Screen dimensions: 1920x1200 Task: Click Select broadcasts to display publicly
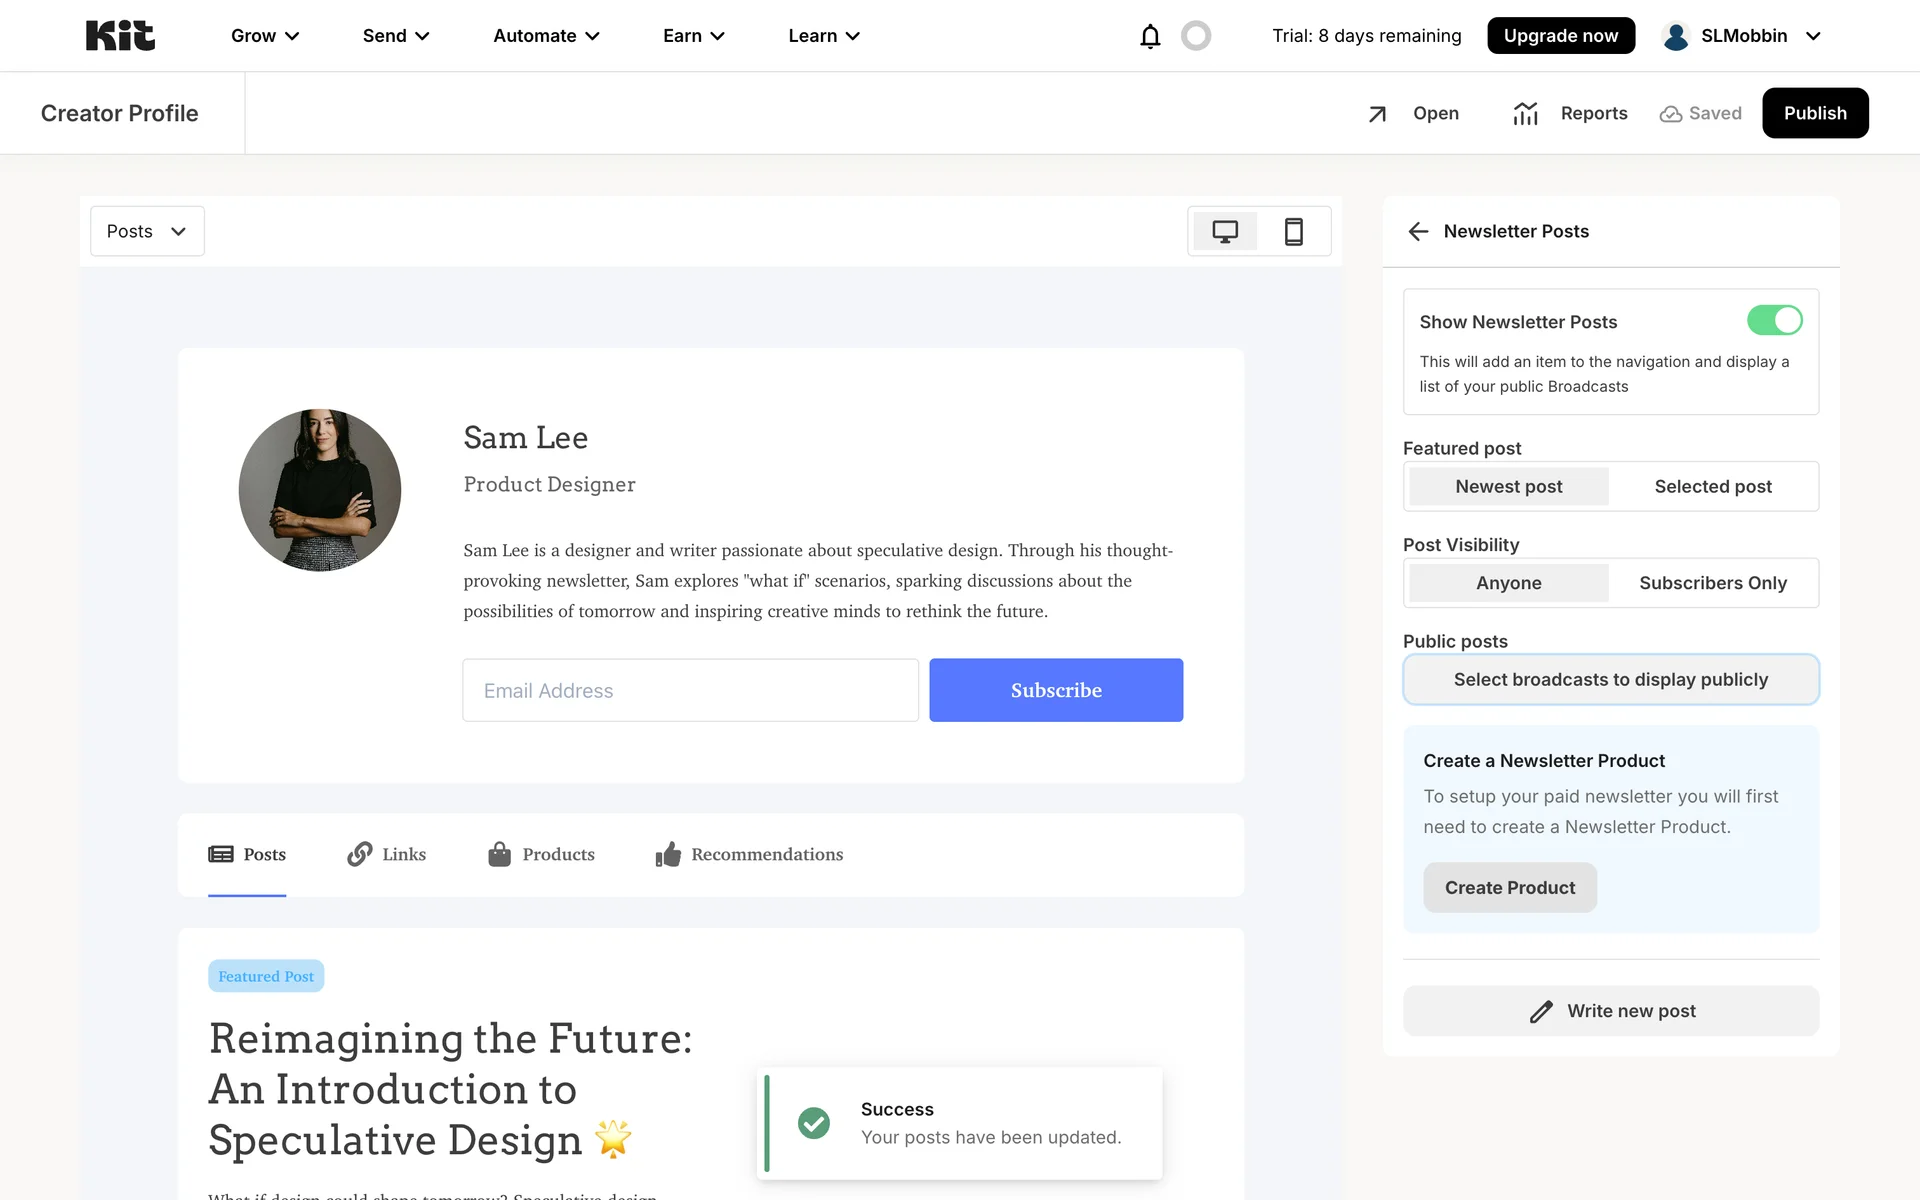coord(1610,680)
